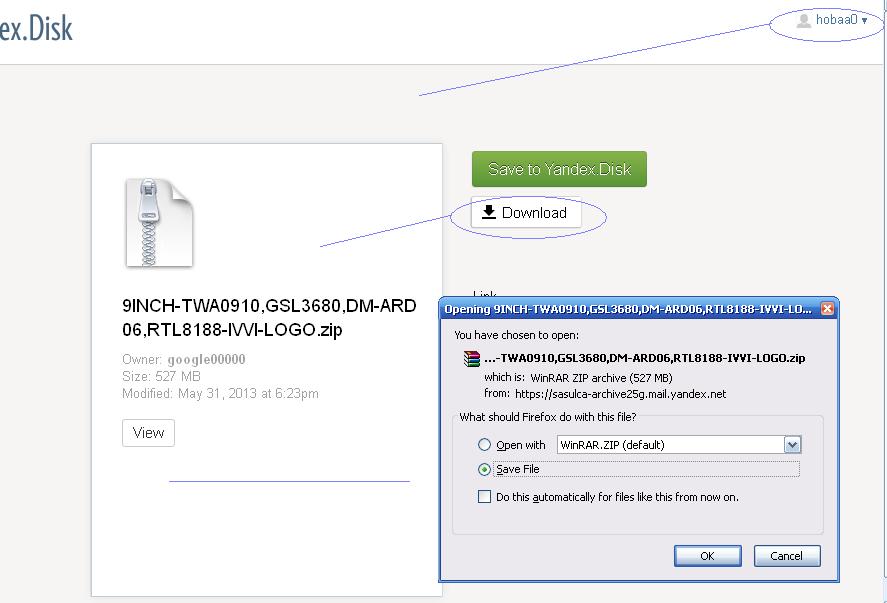Click the zip file thumbnail
Image resolution: width=887 pixels, height=603 pixels.
(159, 222)
